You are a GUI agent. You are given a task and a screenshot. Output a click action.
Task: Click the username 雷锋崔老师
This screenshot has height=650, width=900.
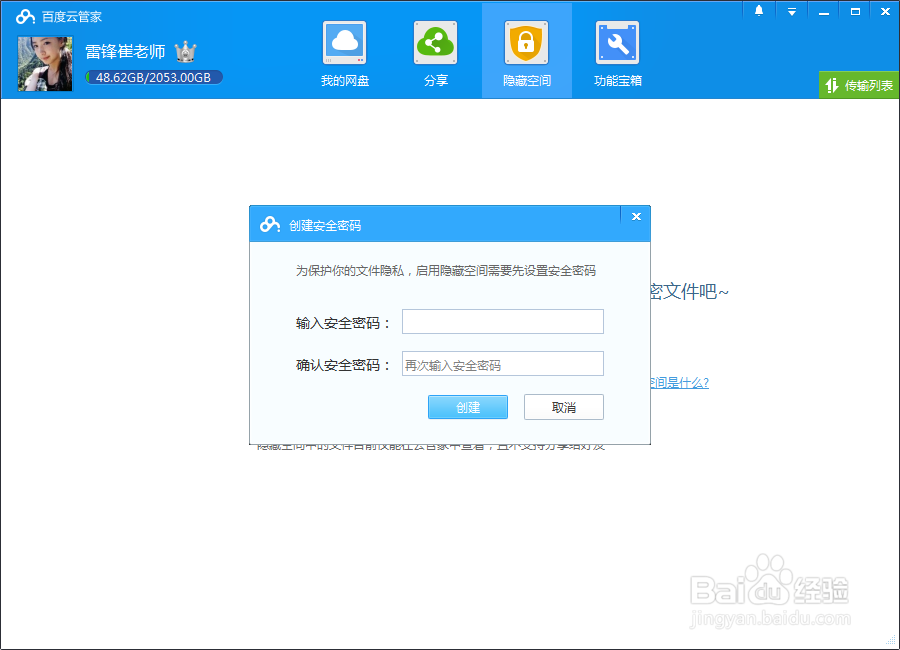(x=125, y=52)
